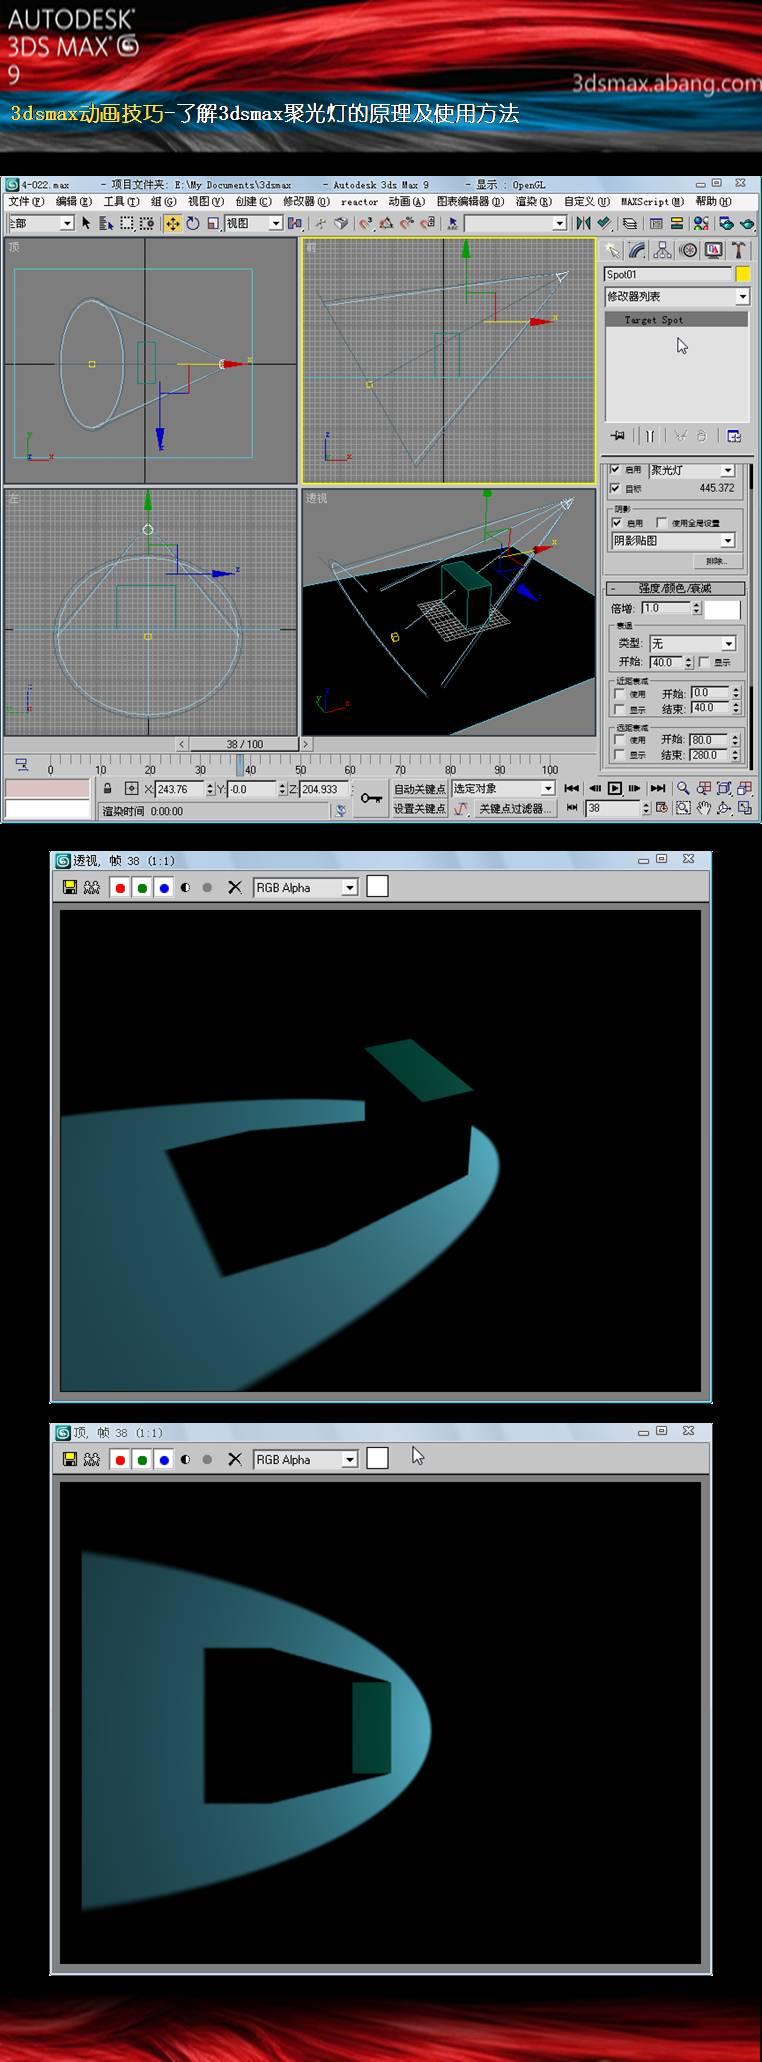Open the Utilities hammer panel tab
The height and width of the screenshot is (2062, 762).
click(x=738, y=250)
